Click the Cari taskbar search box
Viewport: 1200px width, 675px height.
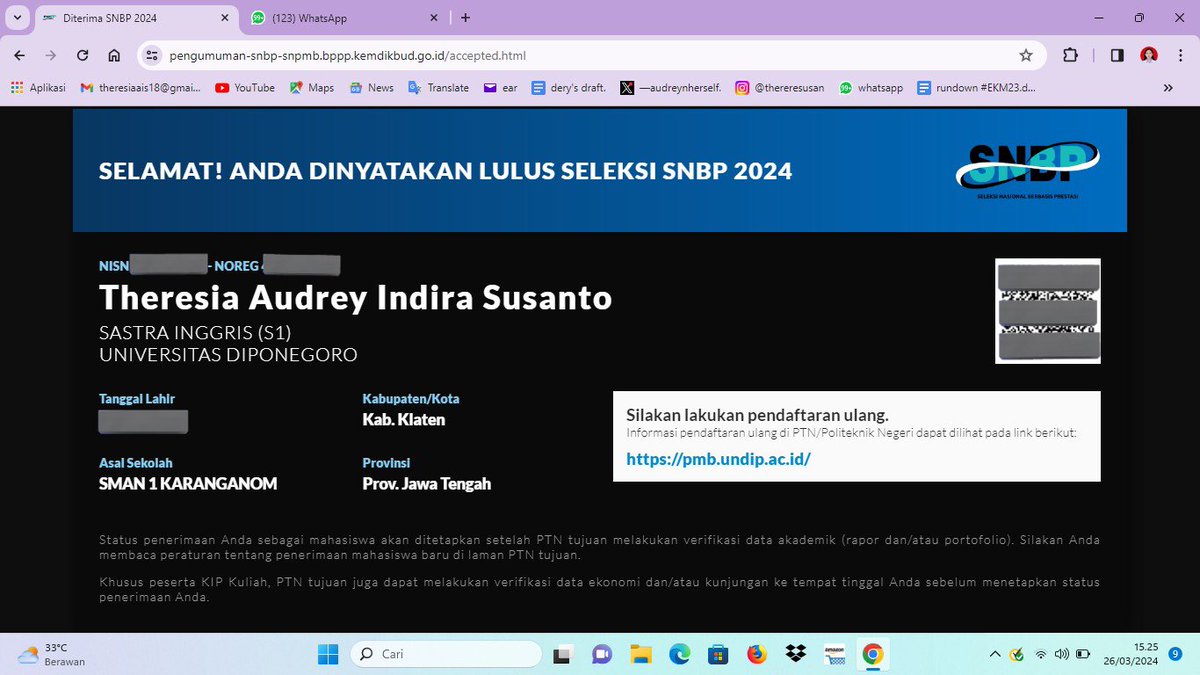tap(446, 655)
